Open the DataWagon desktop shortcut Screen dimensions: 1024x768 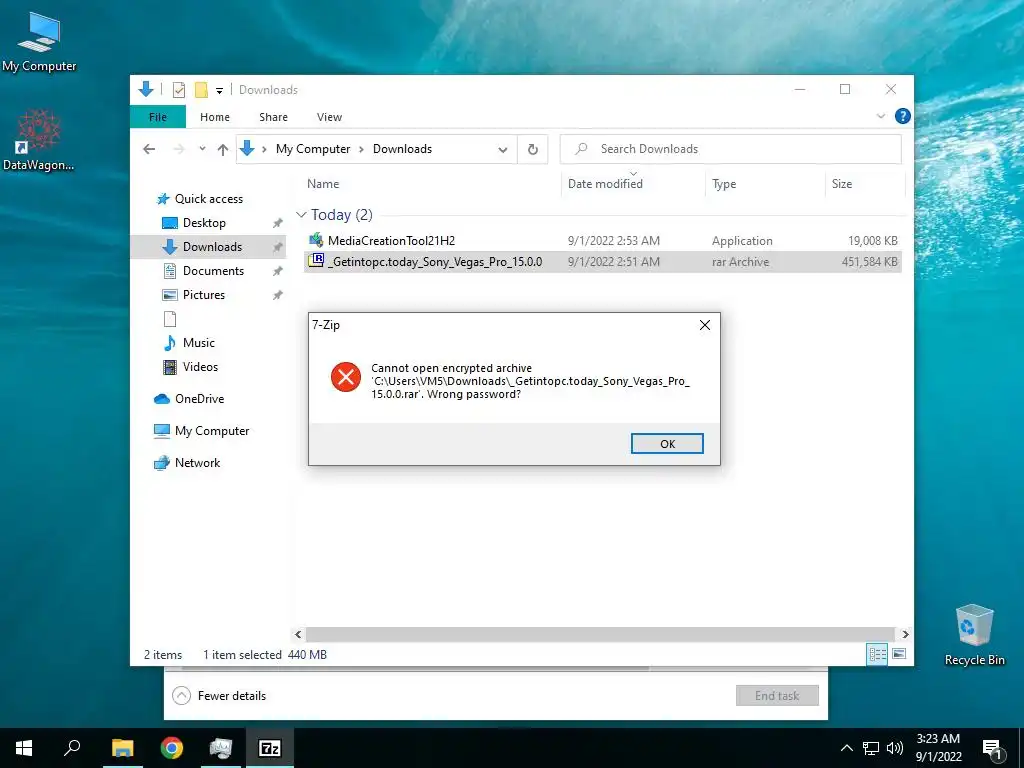[39, 140]
